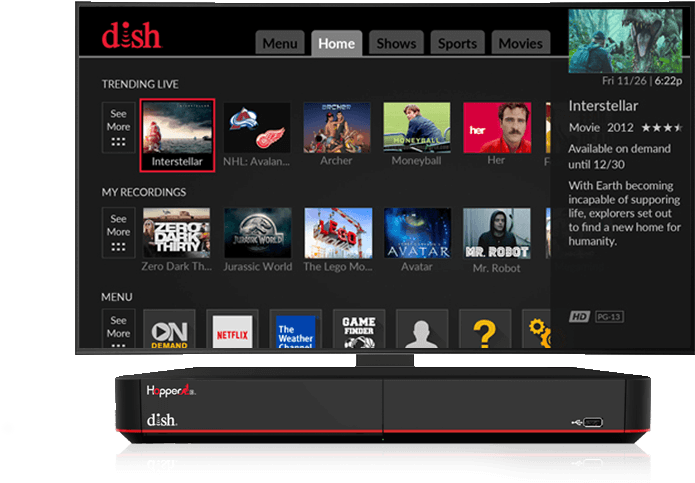Click 'Movie 2012' info text
Screen dimensions: 695x483
point(601,128)
